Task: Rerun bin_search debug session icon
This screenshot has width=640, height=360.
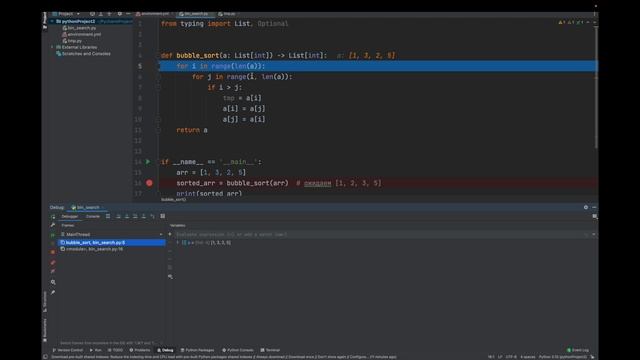Action: click(53, 216)
